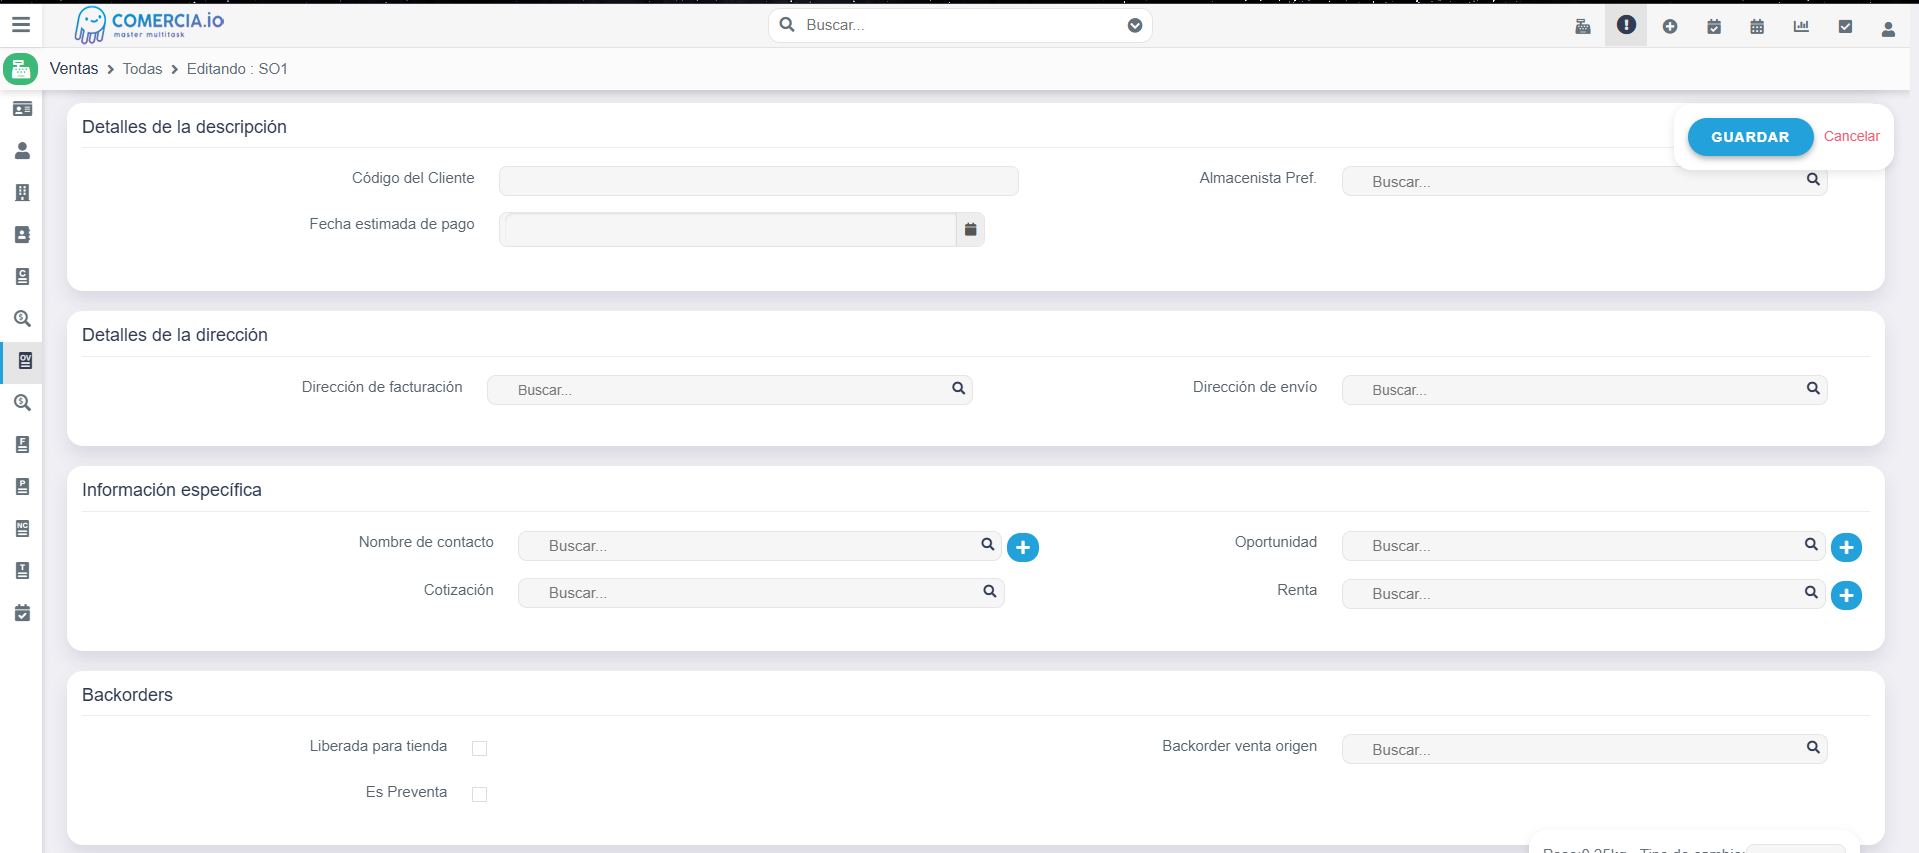
Task: Expand the top search bar dropdown arrow
Action: point(1135,26)
